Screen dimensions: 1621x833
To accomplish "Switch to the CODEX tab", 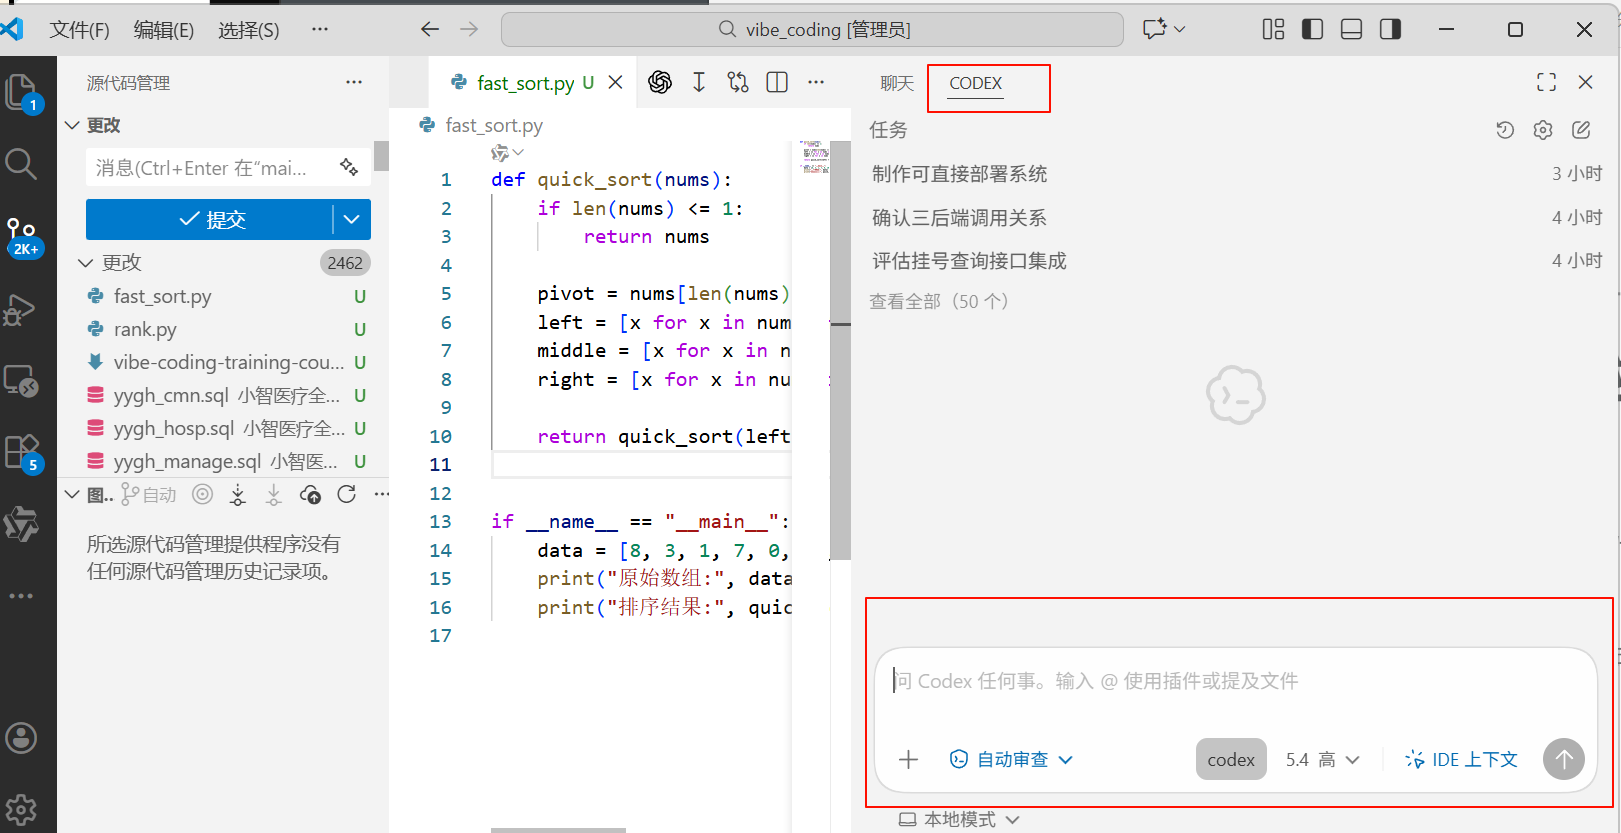I will pos(976,83).
